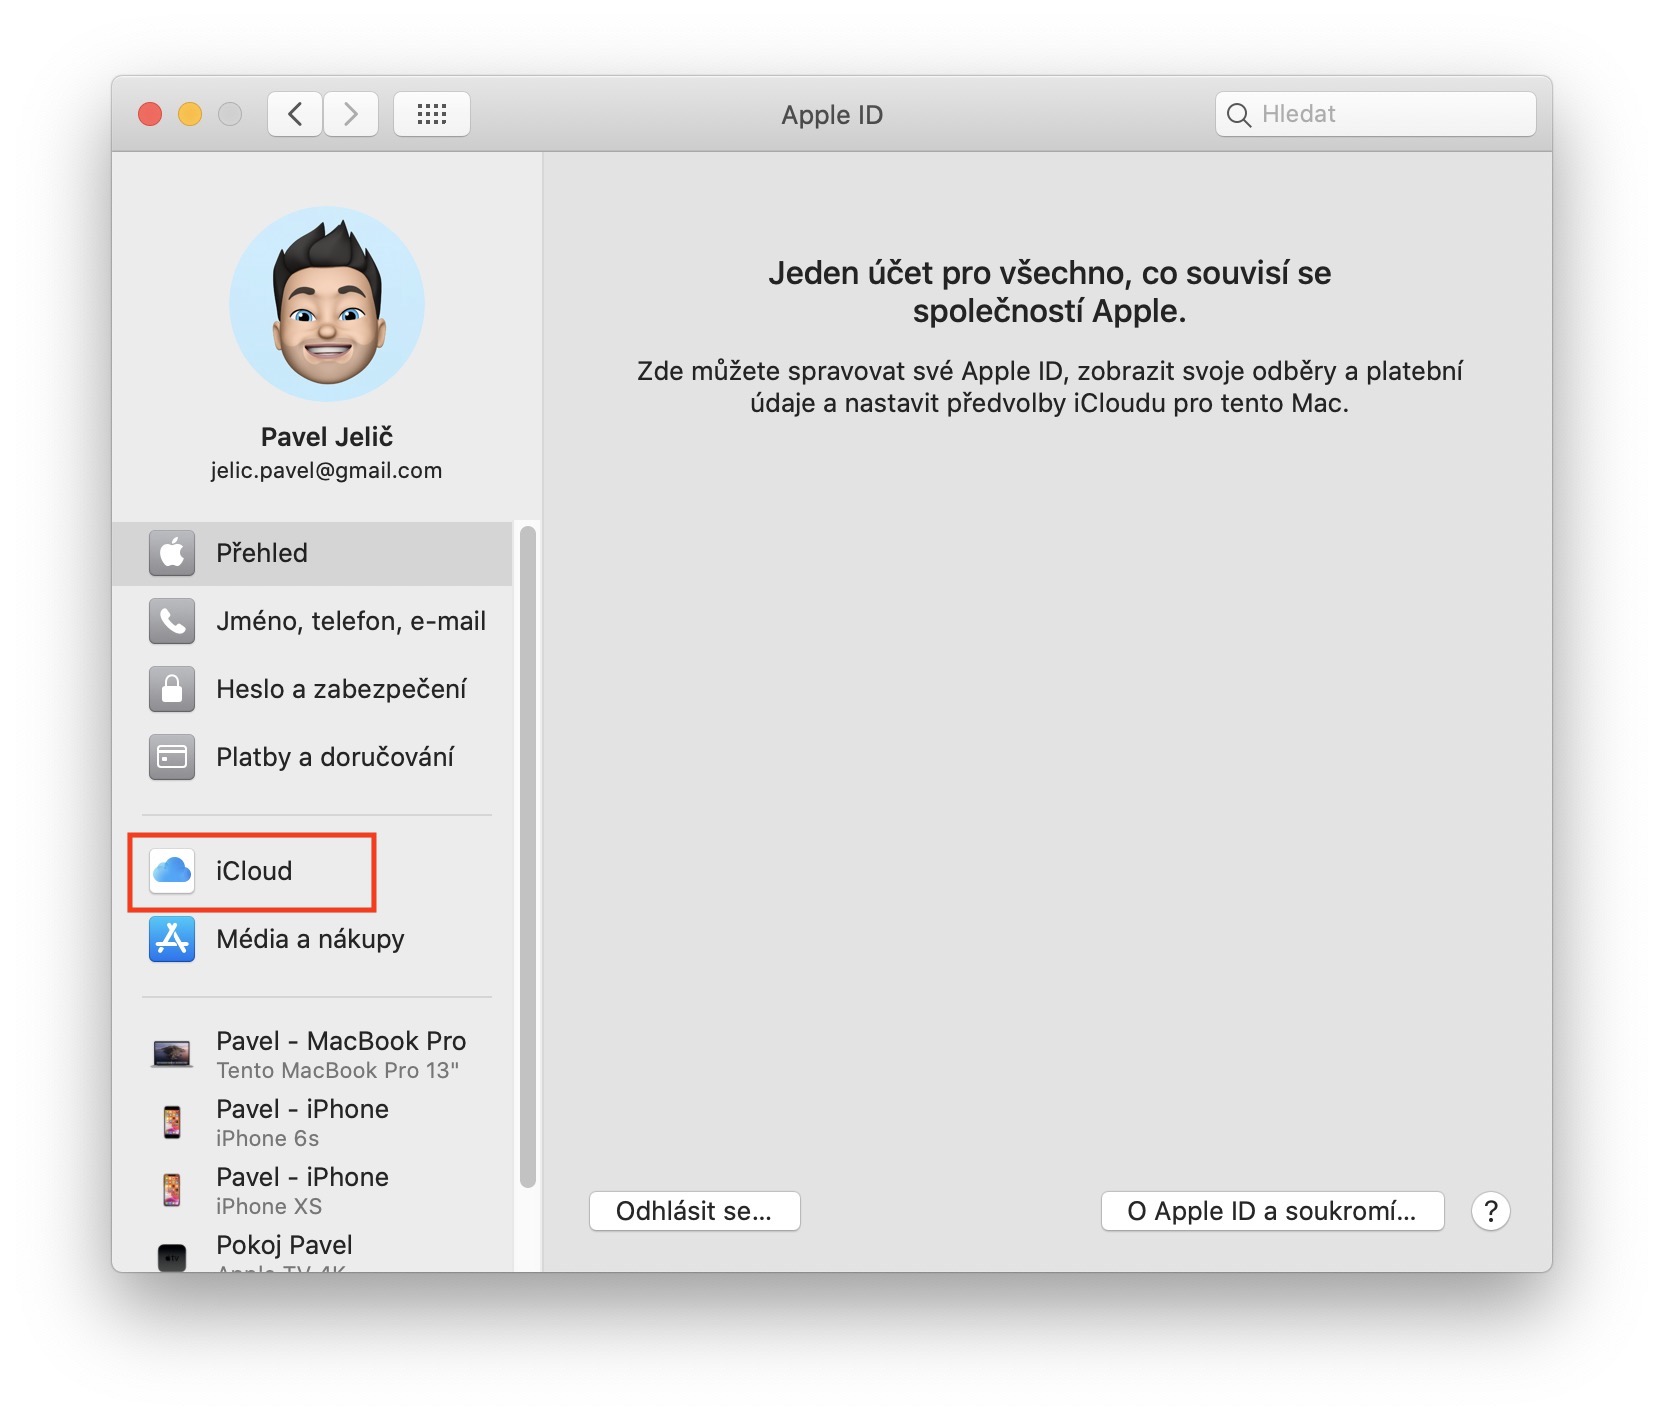Click the App Store icon for Média a nákupy
Image resolution: width=1664 pixels, height=1420 pixels.
tap(172, 939)
